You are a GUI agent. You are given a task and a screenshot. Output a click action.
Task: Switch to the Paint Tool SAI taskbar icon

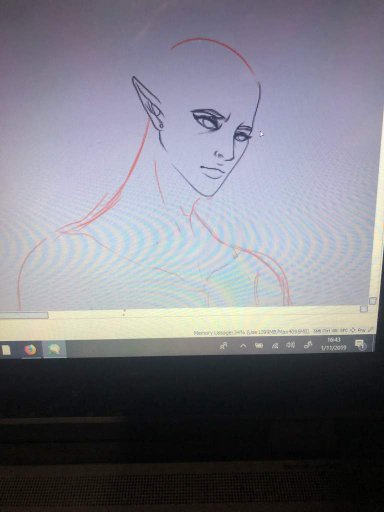[x=54, y=349]
